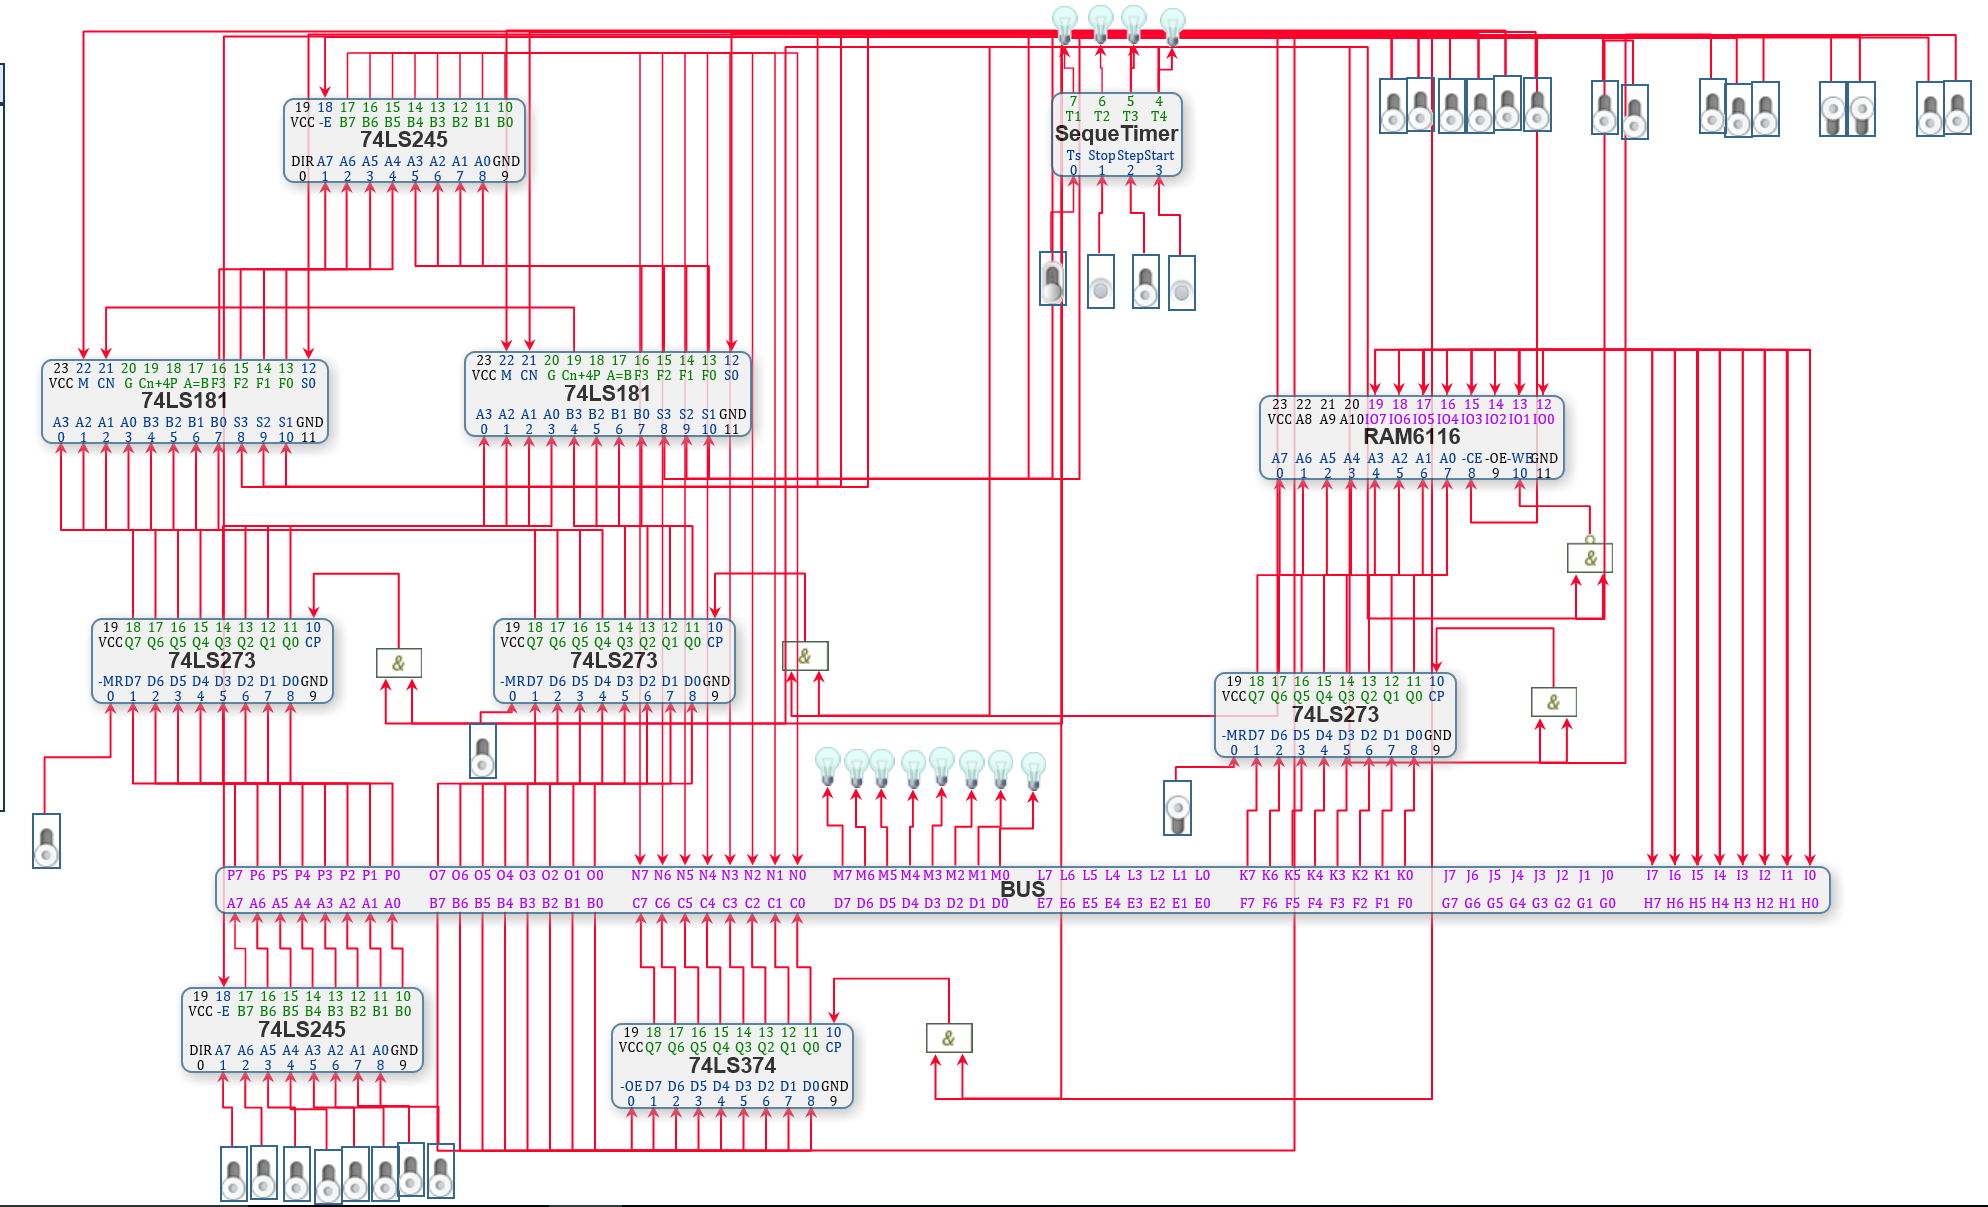The width and height of the screenshot is (1988, 1207).
Task: Select the SequeTimer chip
Action: tap(1116, 134)
